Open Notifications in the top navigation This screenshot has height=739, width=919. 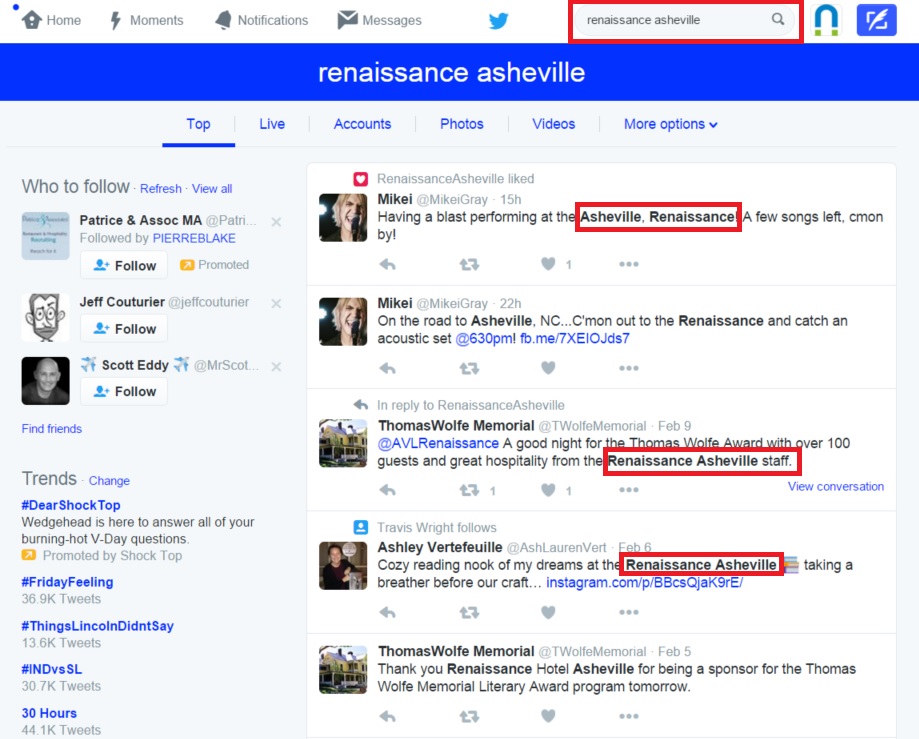(261, 20)
